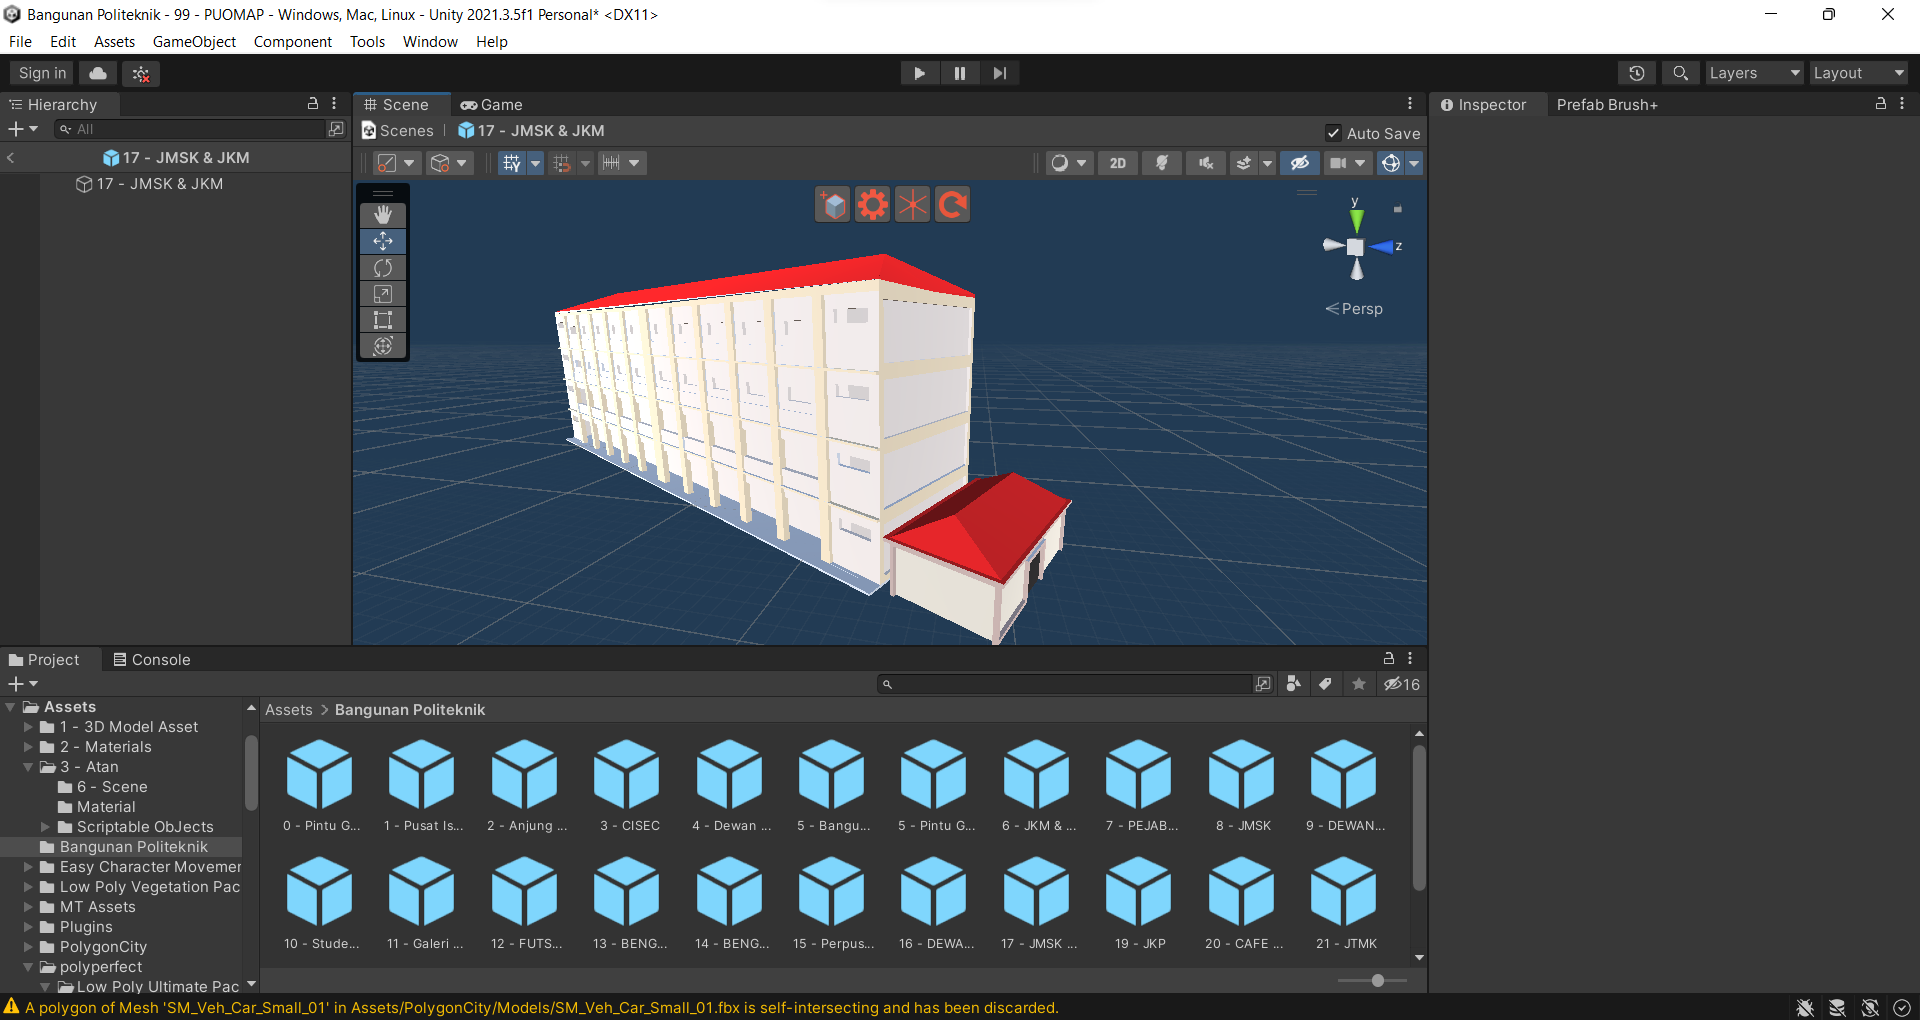
Task: Open the Layout dropdown
Action: (x=1858, y=73)
